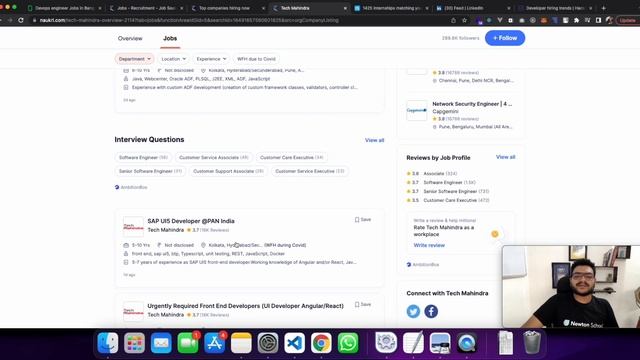Screen dimensions: 640x360
Task: Switch to Internships matching browser tab
Action: pyautogui.click(x=391, y=8)
